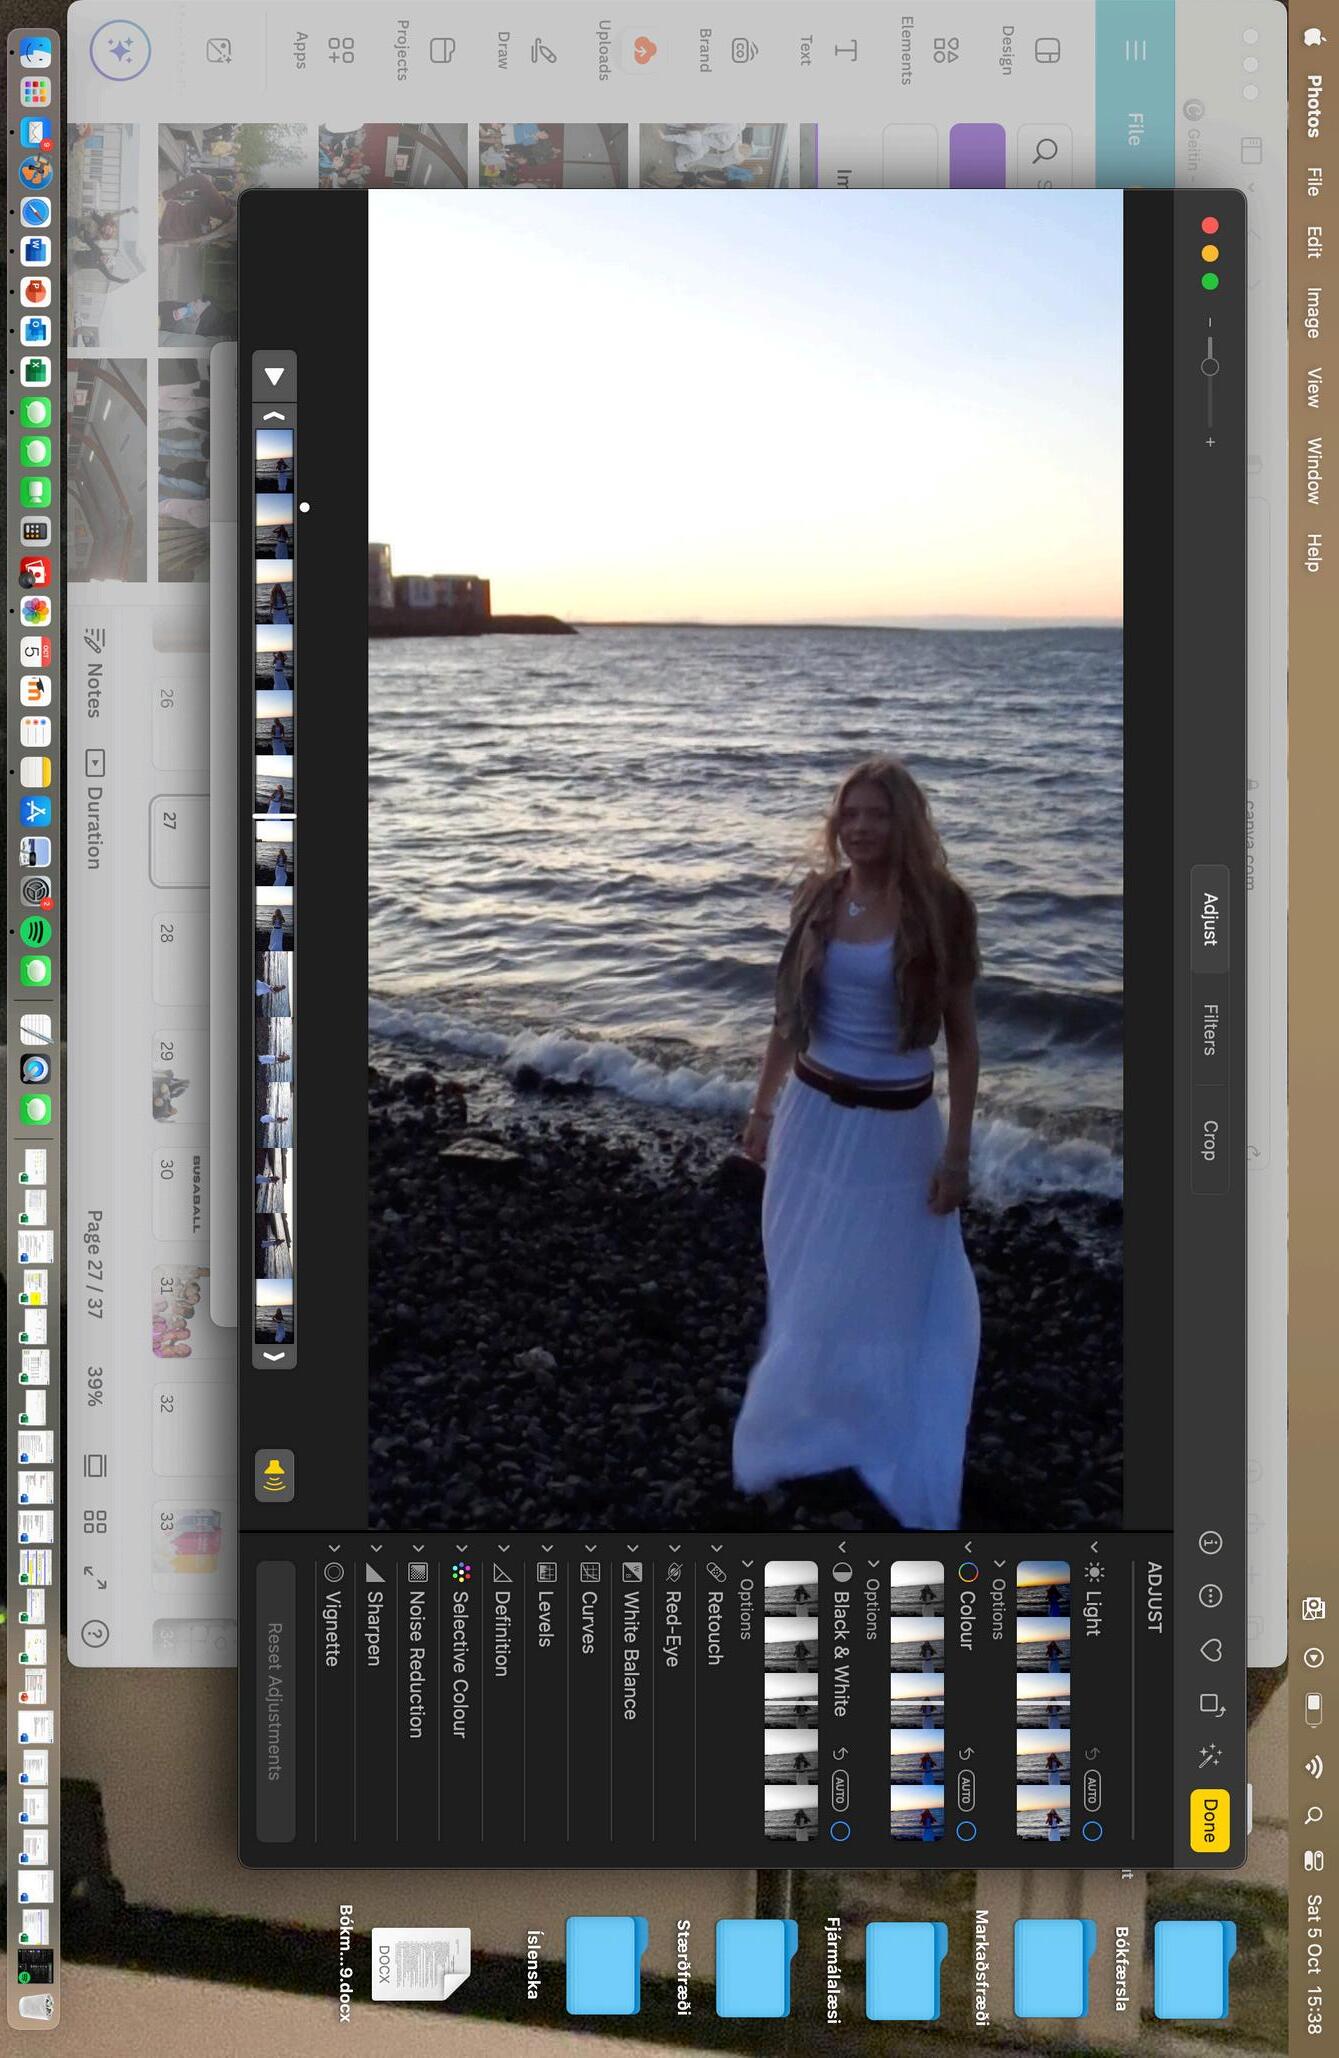Screen dimensions: 1339x2058
Task: Toggle the Colour adjustment blue circle
Action: 966,1831
